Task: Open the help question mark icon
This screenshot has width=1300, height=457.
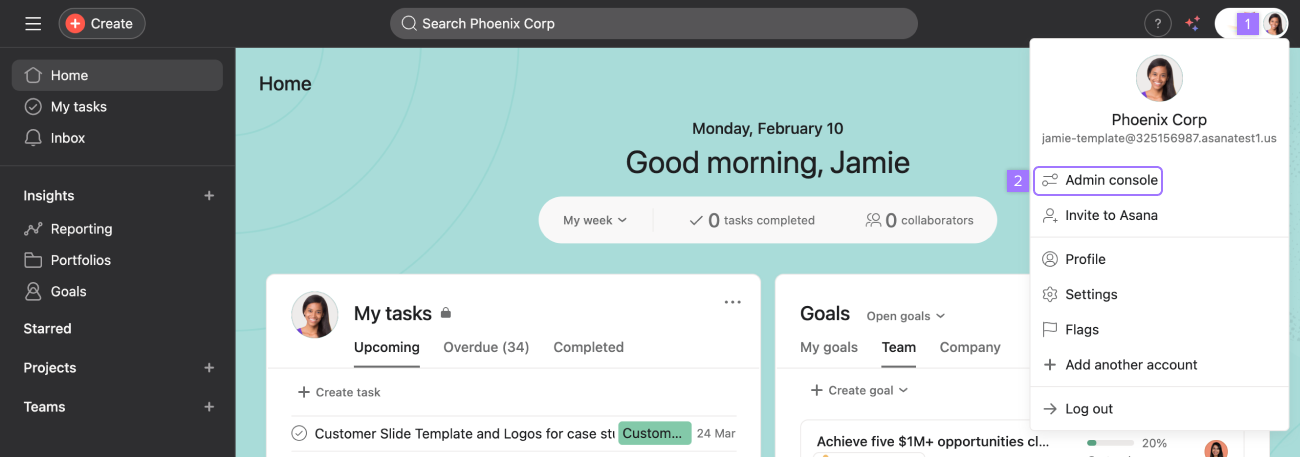Action: [x=1157, y=23]
